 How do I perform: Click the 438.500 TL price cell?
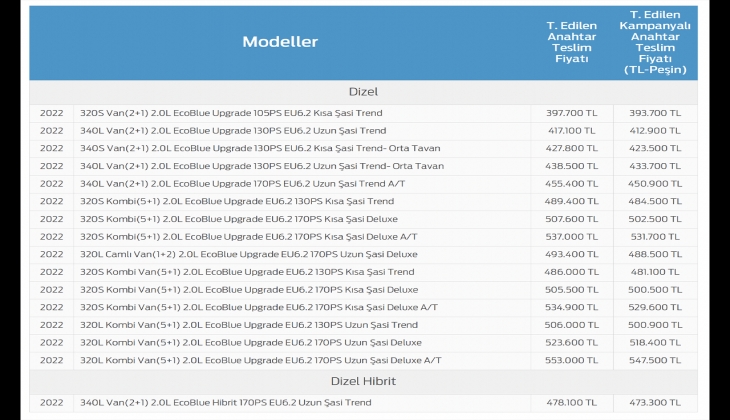click(x=573, y=166)
